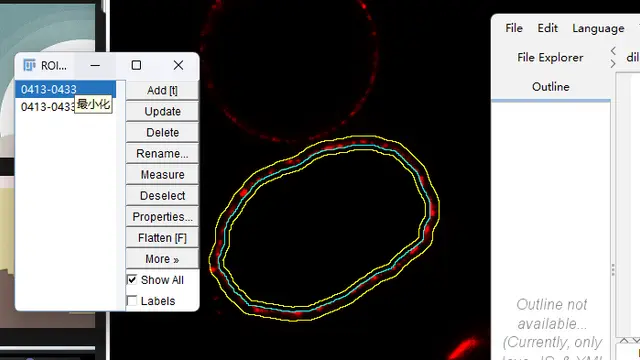Open the File menu in script editor
The image size is (640, 360).
click(514, 28)
